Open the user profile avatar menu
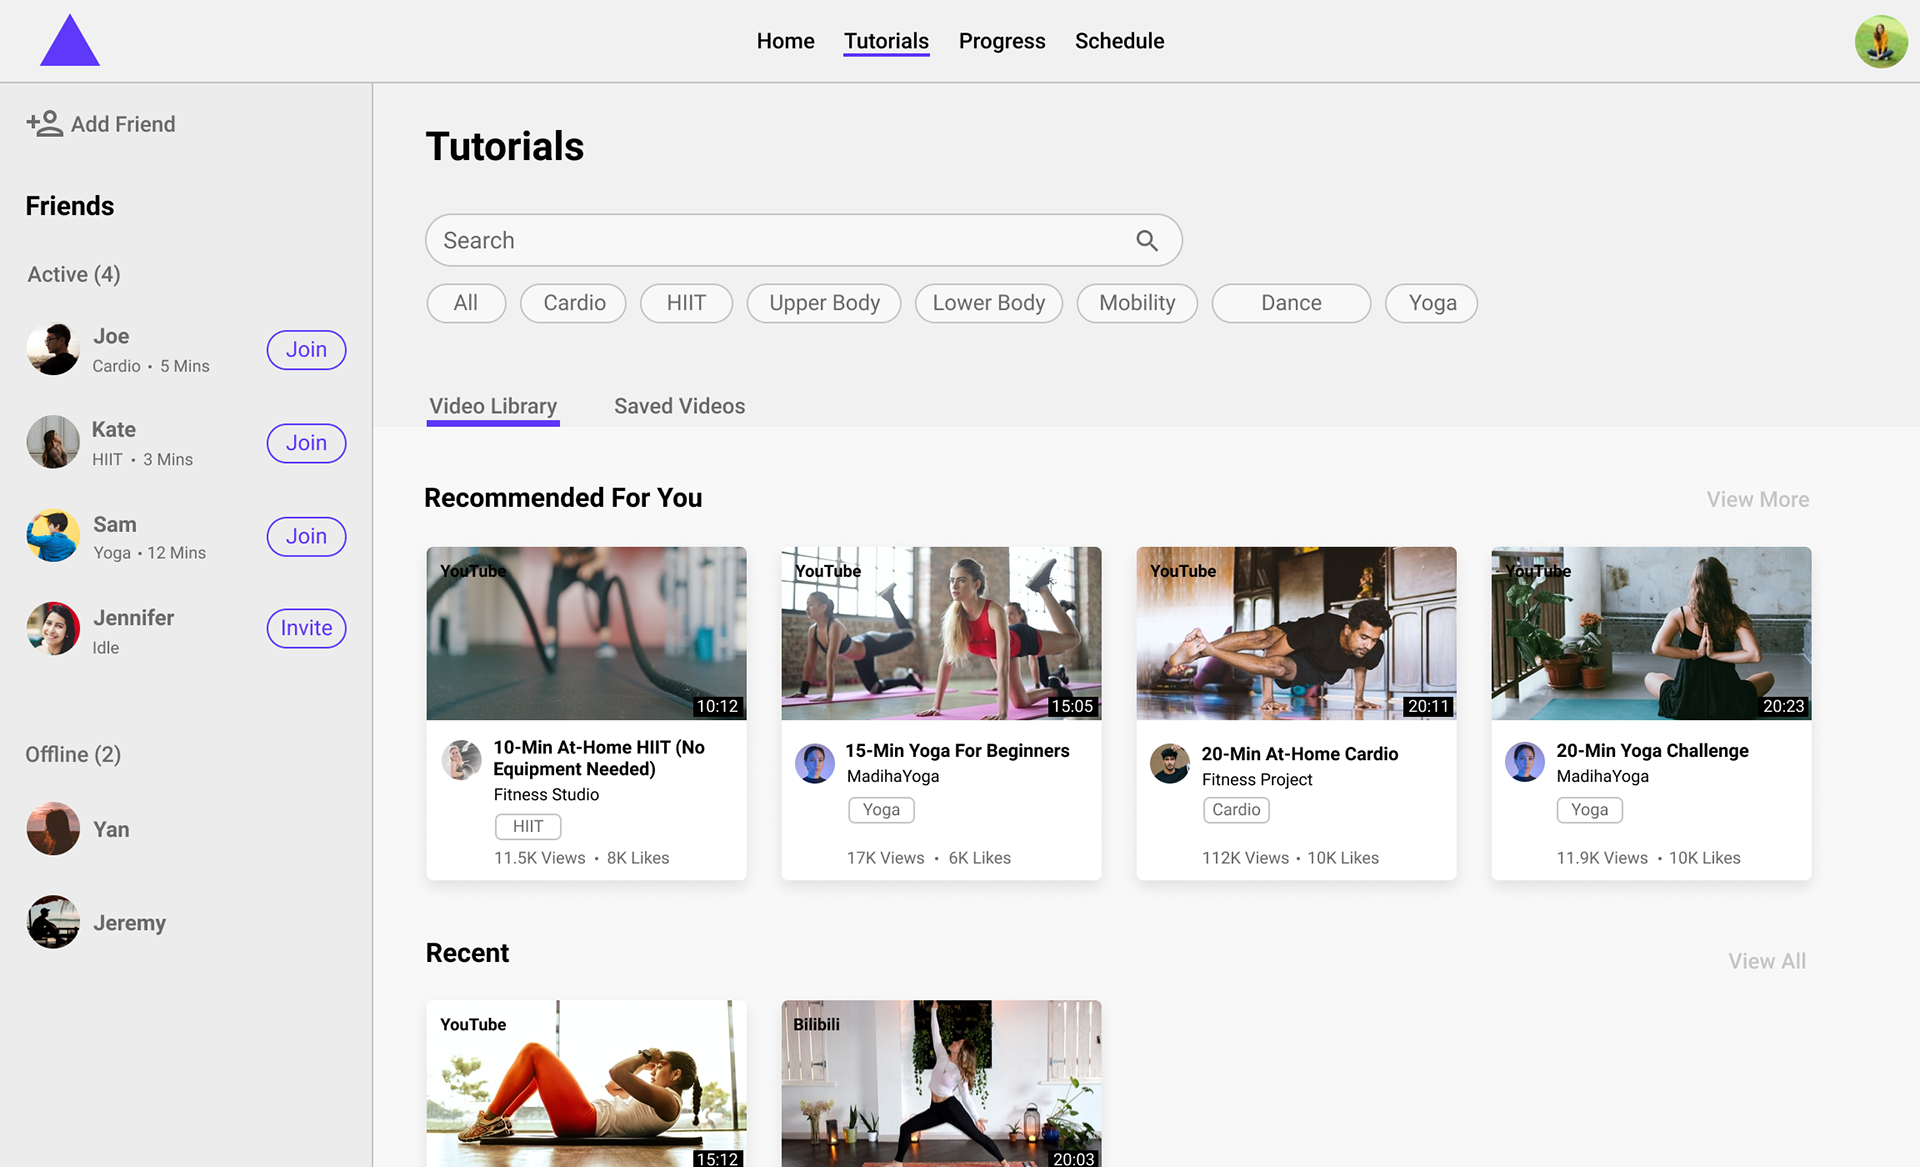The width and height of the screenshot is (1920, 1167). click(x=1881, y=41)
